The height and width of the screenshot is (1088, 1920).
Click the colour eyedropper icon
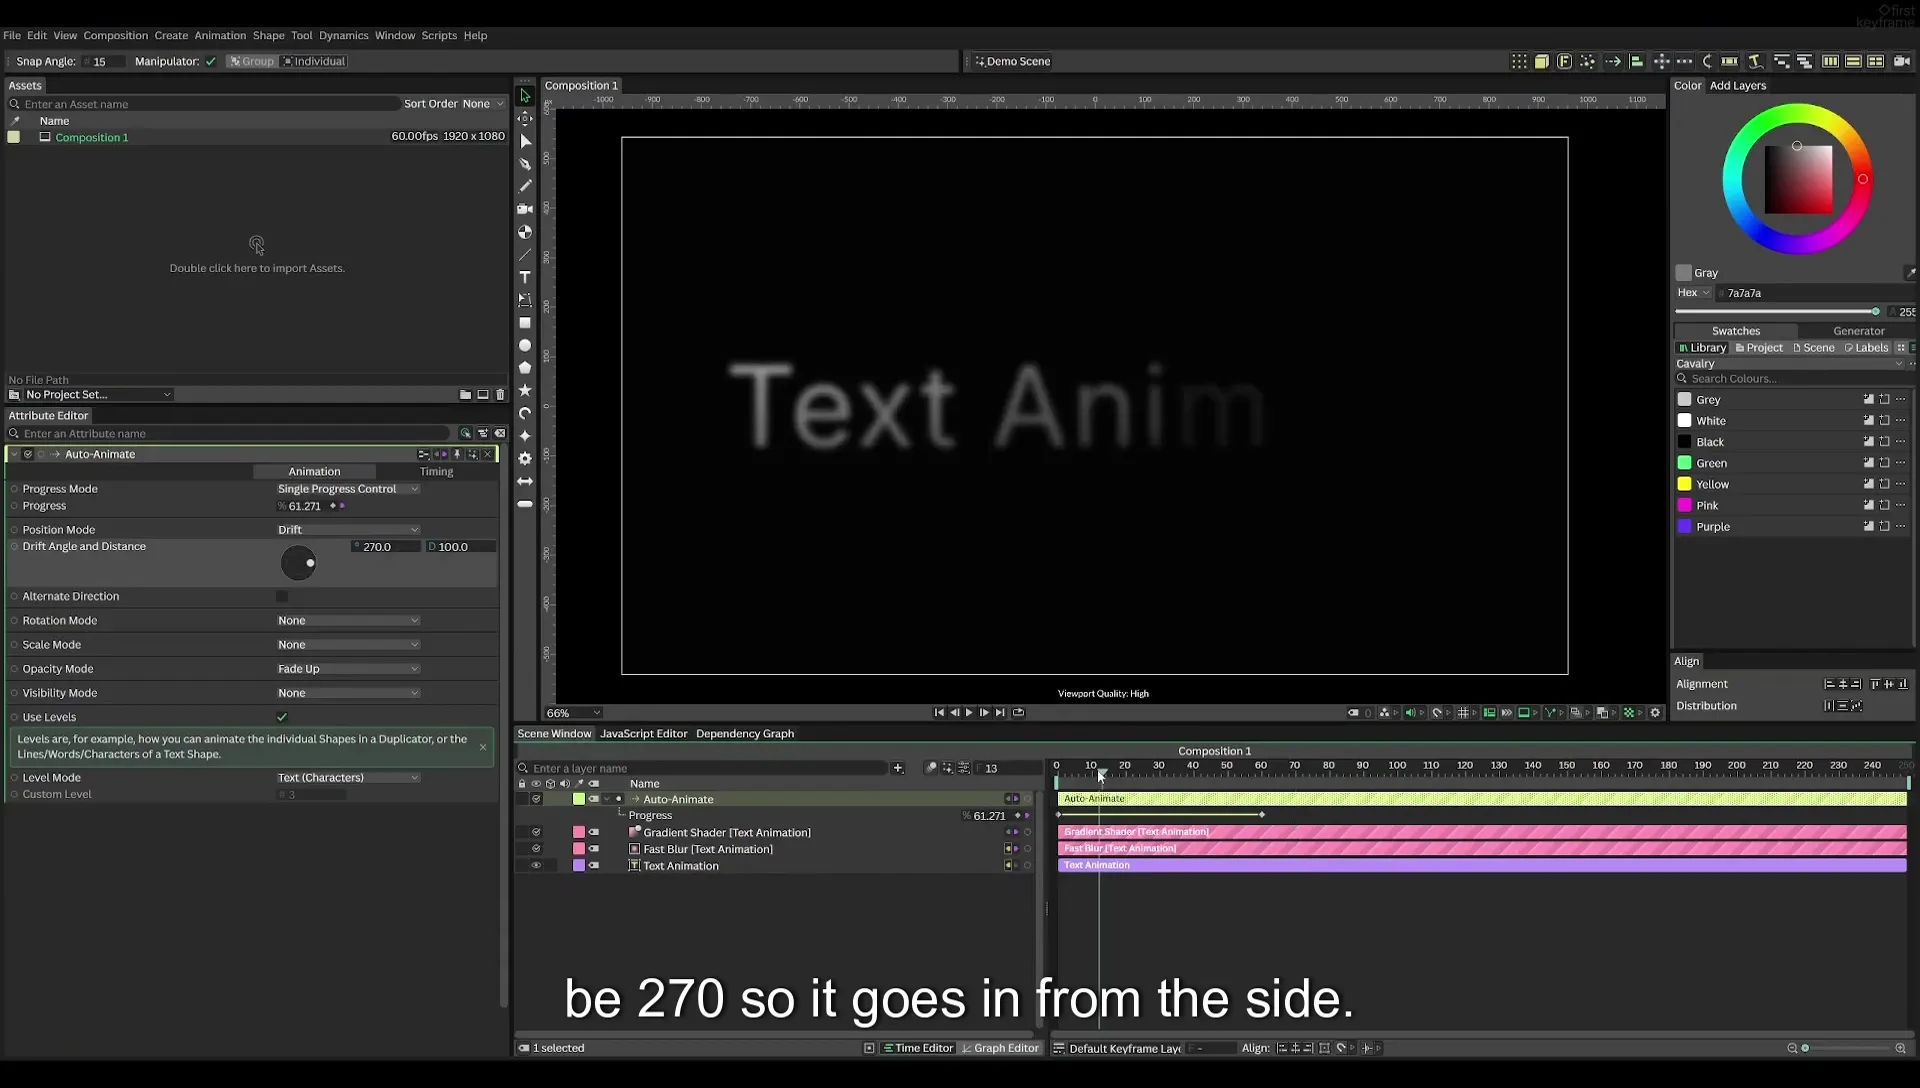(x=1910, y=272)
